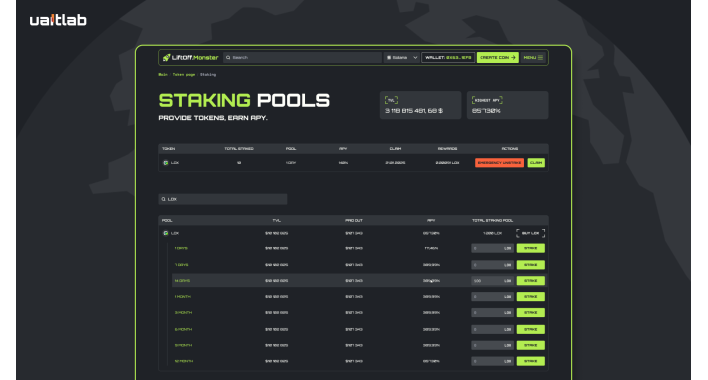Click the LOX token icon in the staked table
The height and width of the screenshot is (380, 708).
tap(166, 162)
